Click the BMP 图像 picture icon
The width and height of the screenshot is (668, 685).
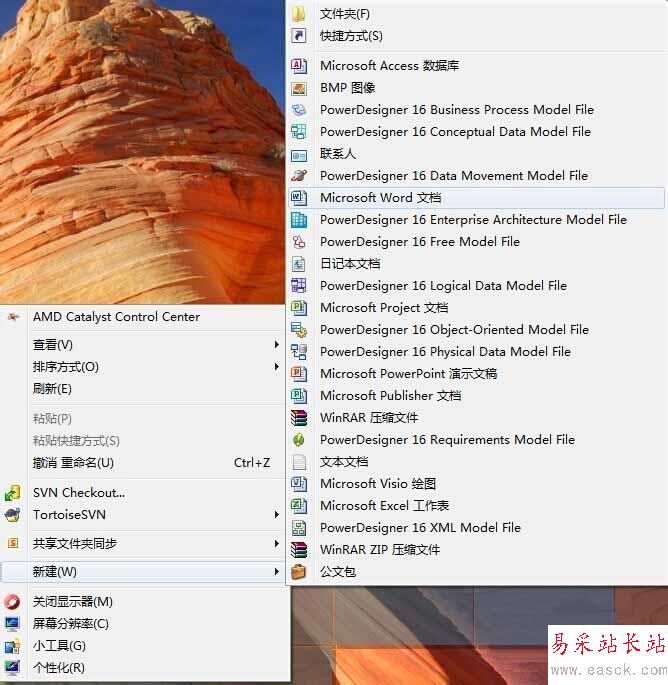tap(299, 88)
